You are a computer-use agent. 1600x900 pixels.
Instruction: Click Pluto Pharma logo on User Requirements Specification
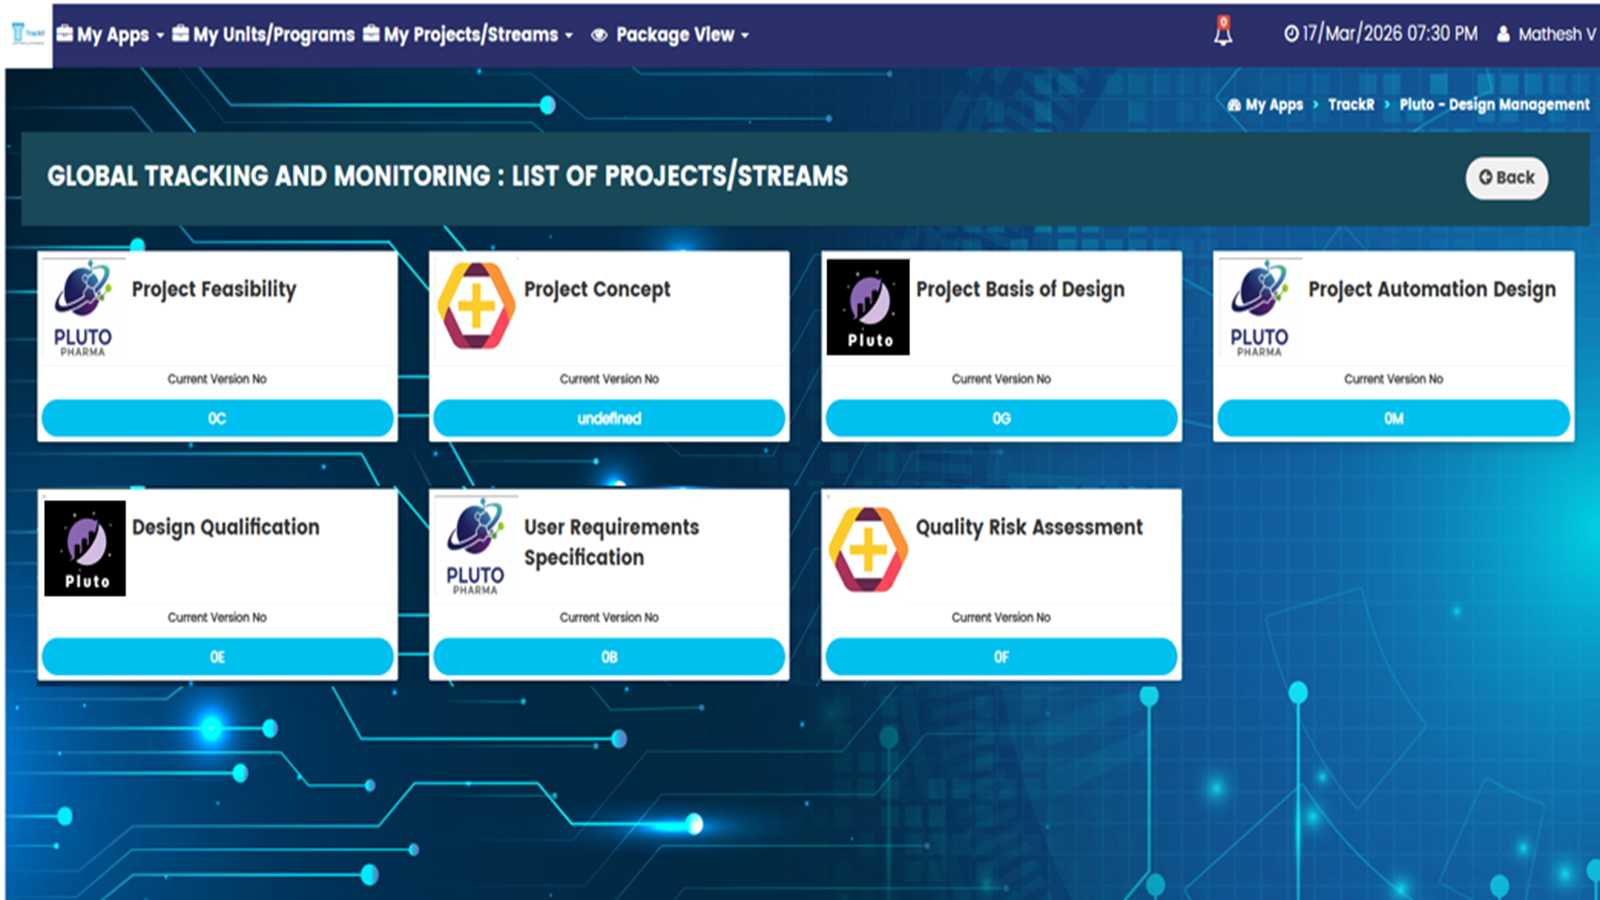475,547
